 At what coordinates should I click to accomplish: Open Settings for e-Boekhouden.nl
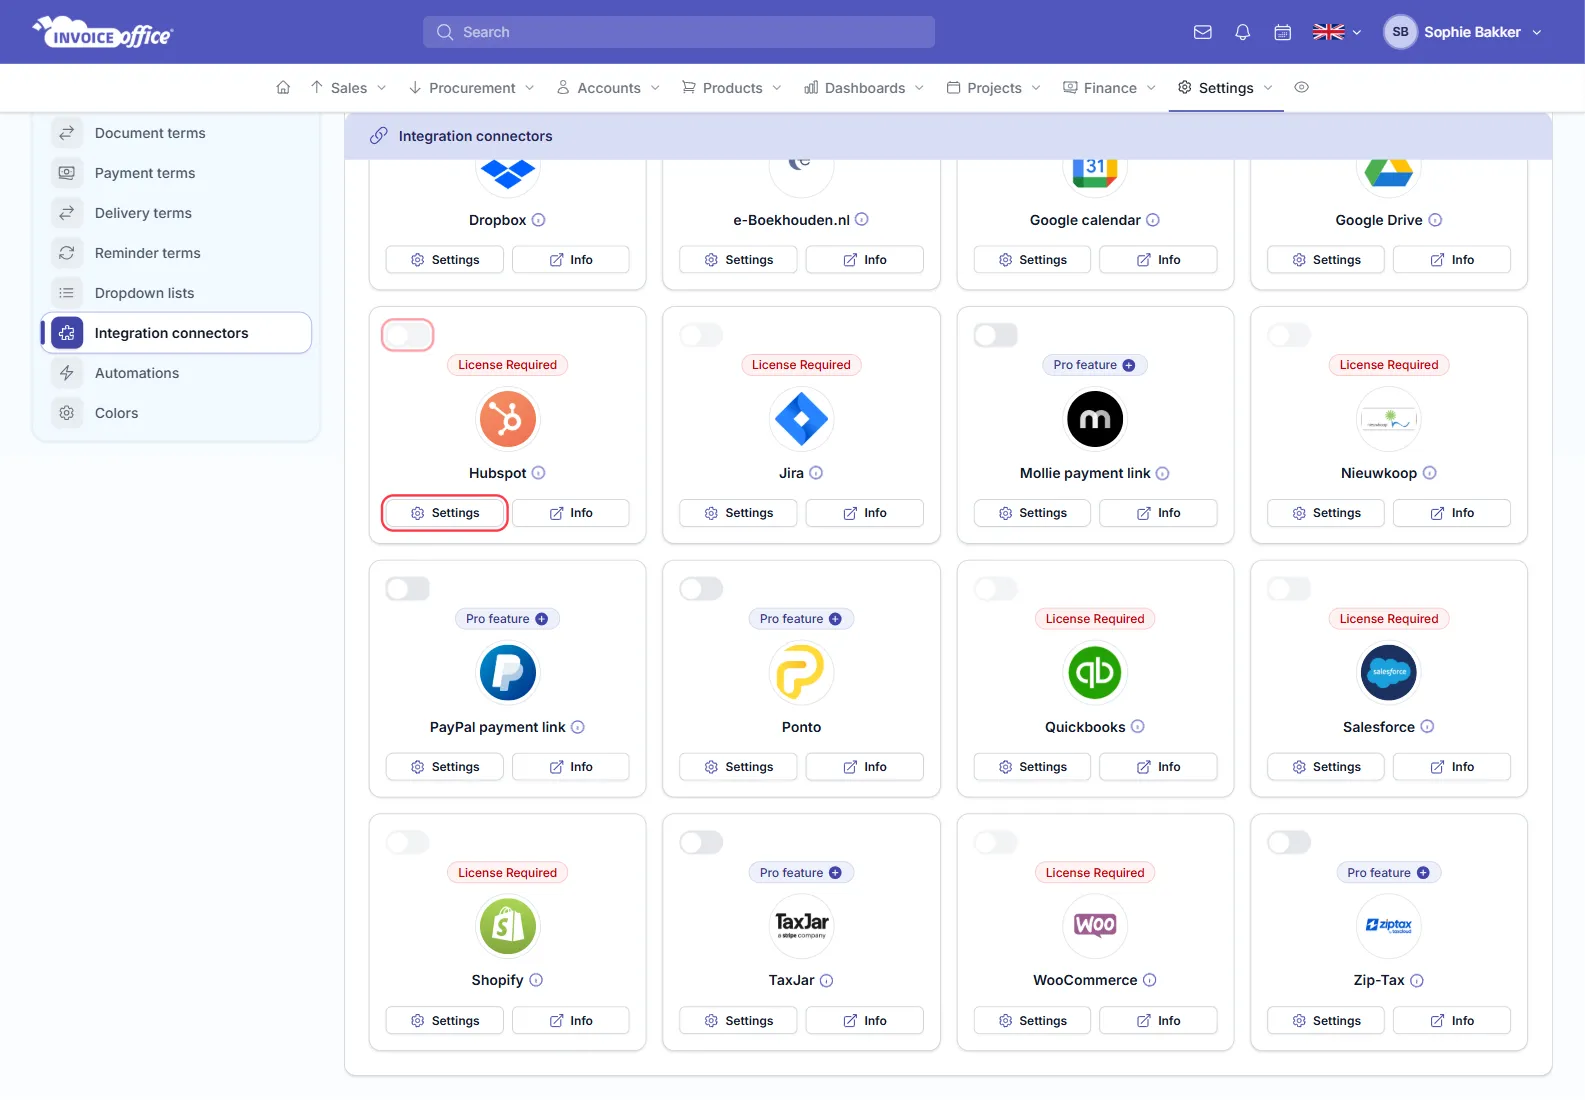(x=738, y=260)
